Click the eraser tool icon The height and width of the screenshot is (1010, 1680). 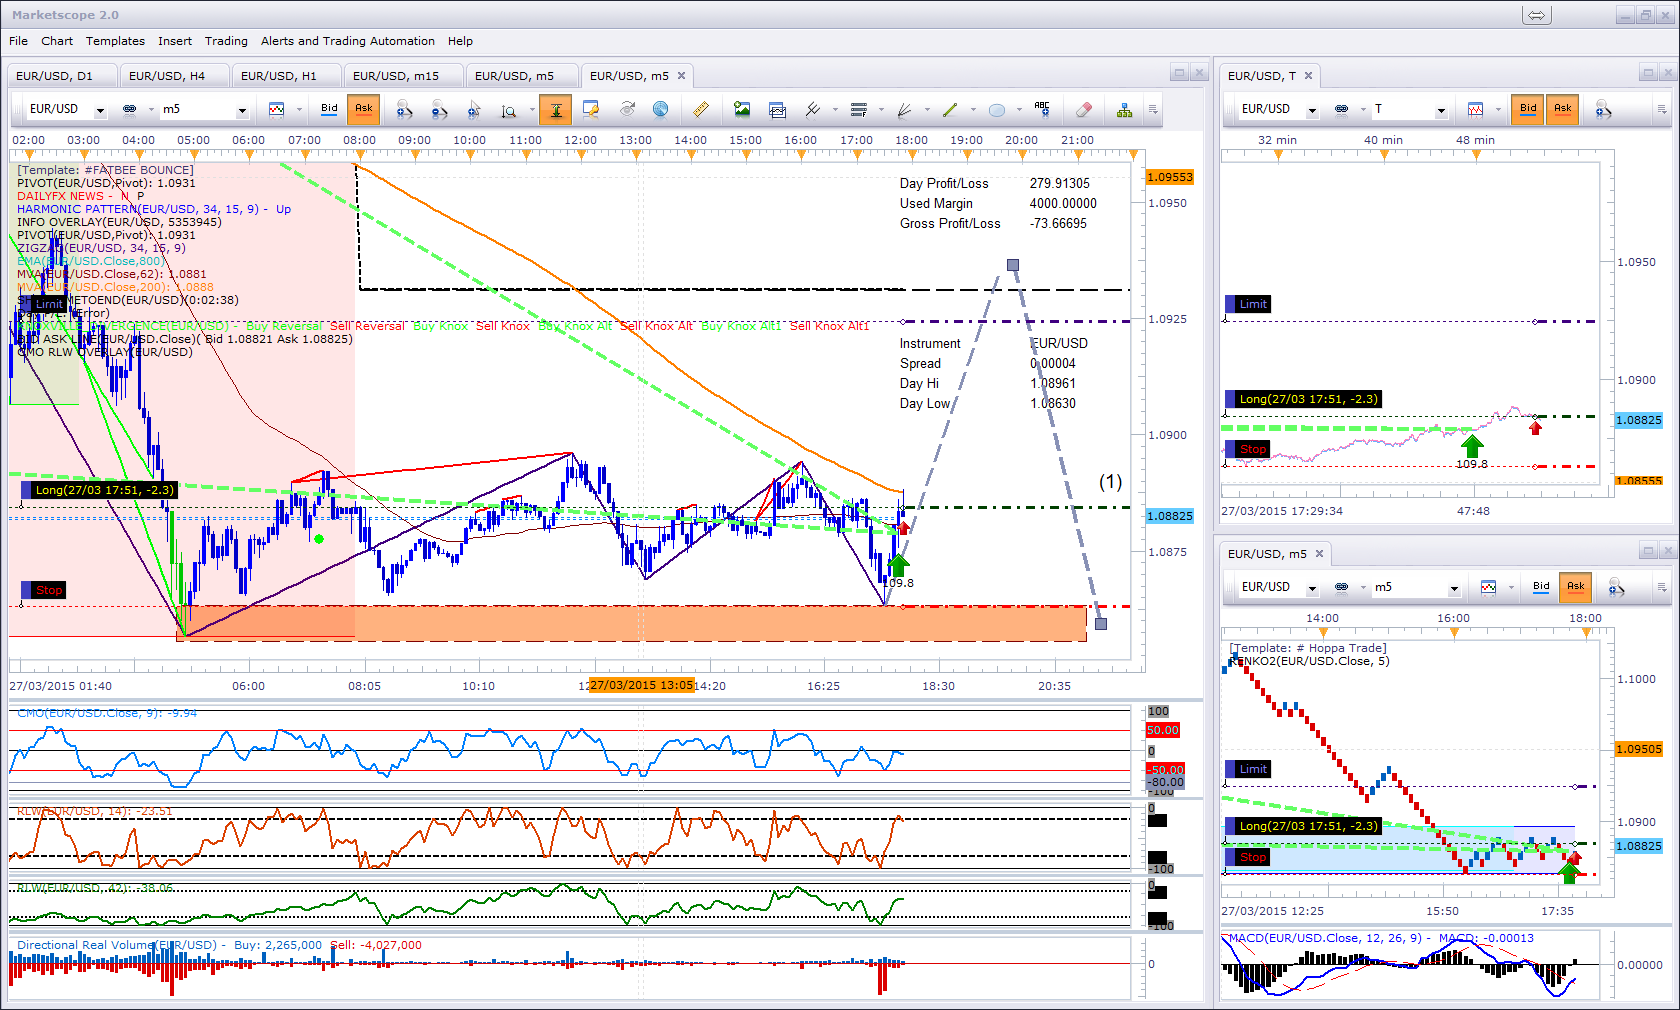tap(1083, 110)
